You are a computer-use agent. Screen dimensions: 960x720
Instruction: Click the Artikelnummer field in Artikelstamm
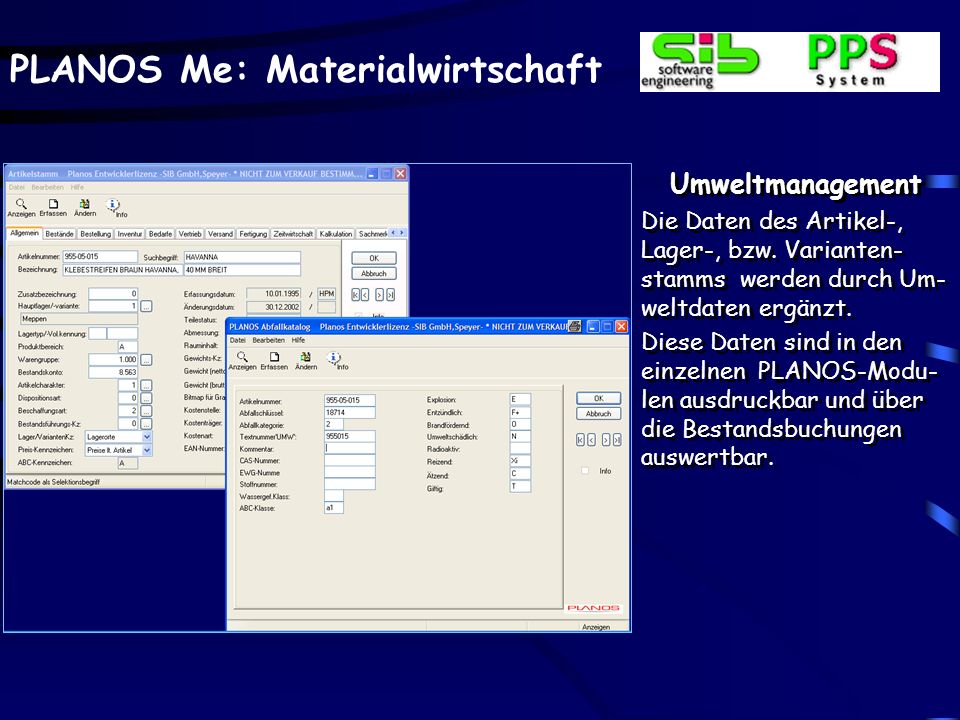click(100, 257)
